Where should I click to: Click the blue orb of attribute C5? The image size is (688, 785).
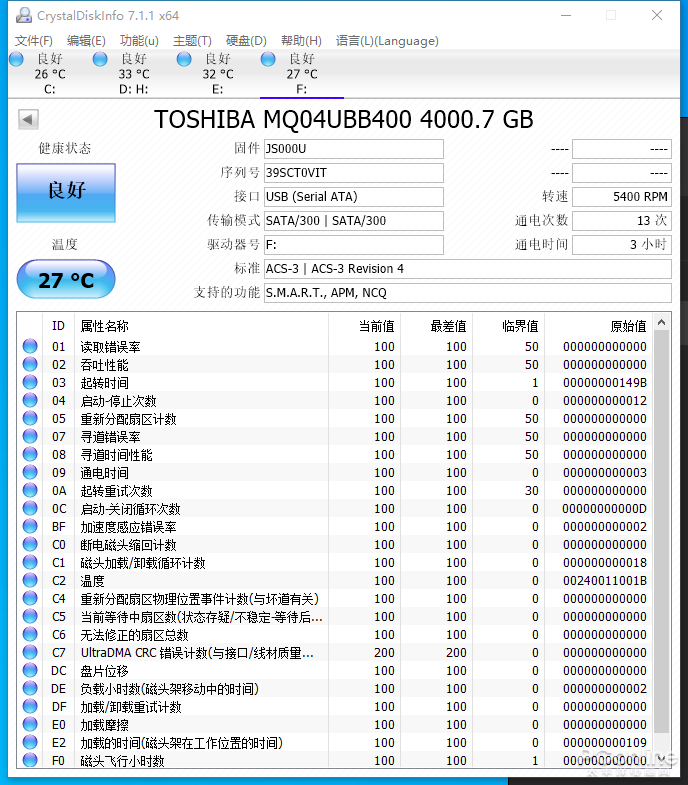coord(30,616)
